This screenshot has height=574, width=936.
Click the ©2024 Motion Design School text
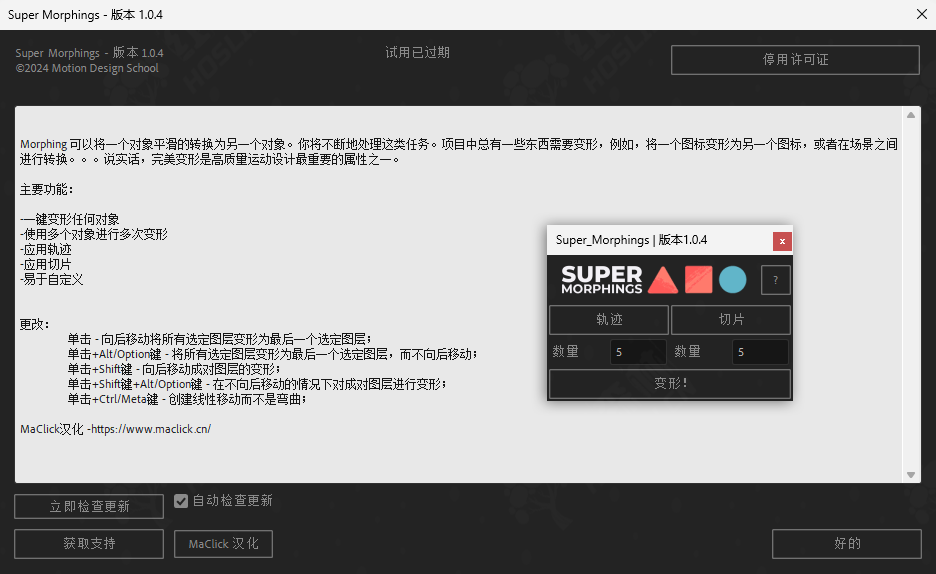pos(87,68)
